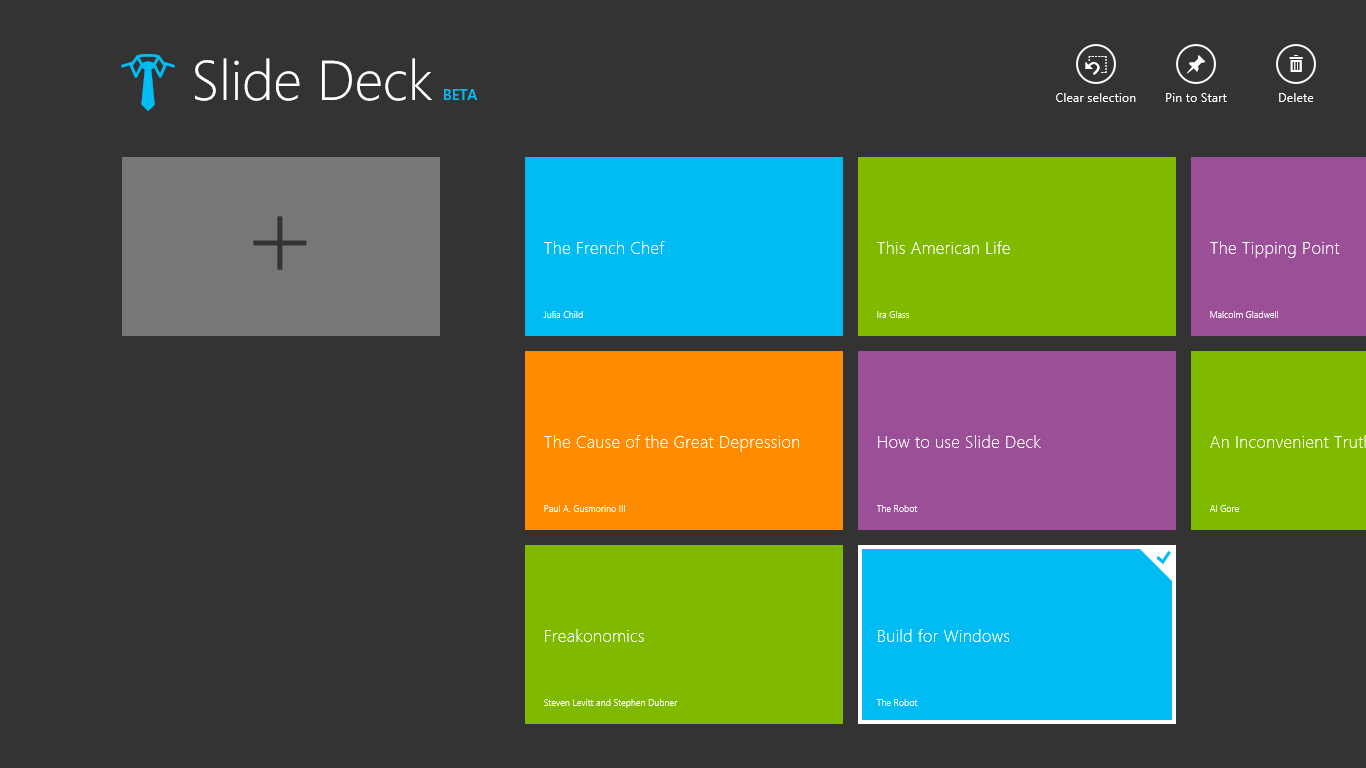Click the Slide Deck tie logo
The height and width of the screenshot is (768, 1366).
pos(147,81)
